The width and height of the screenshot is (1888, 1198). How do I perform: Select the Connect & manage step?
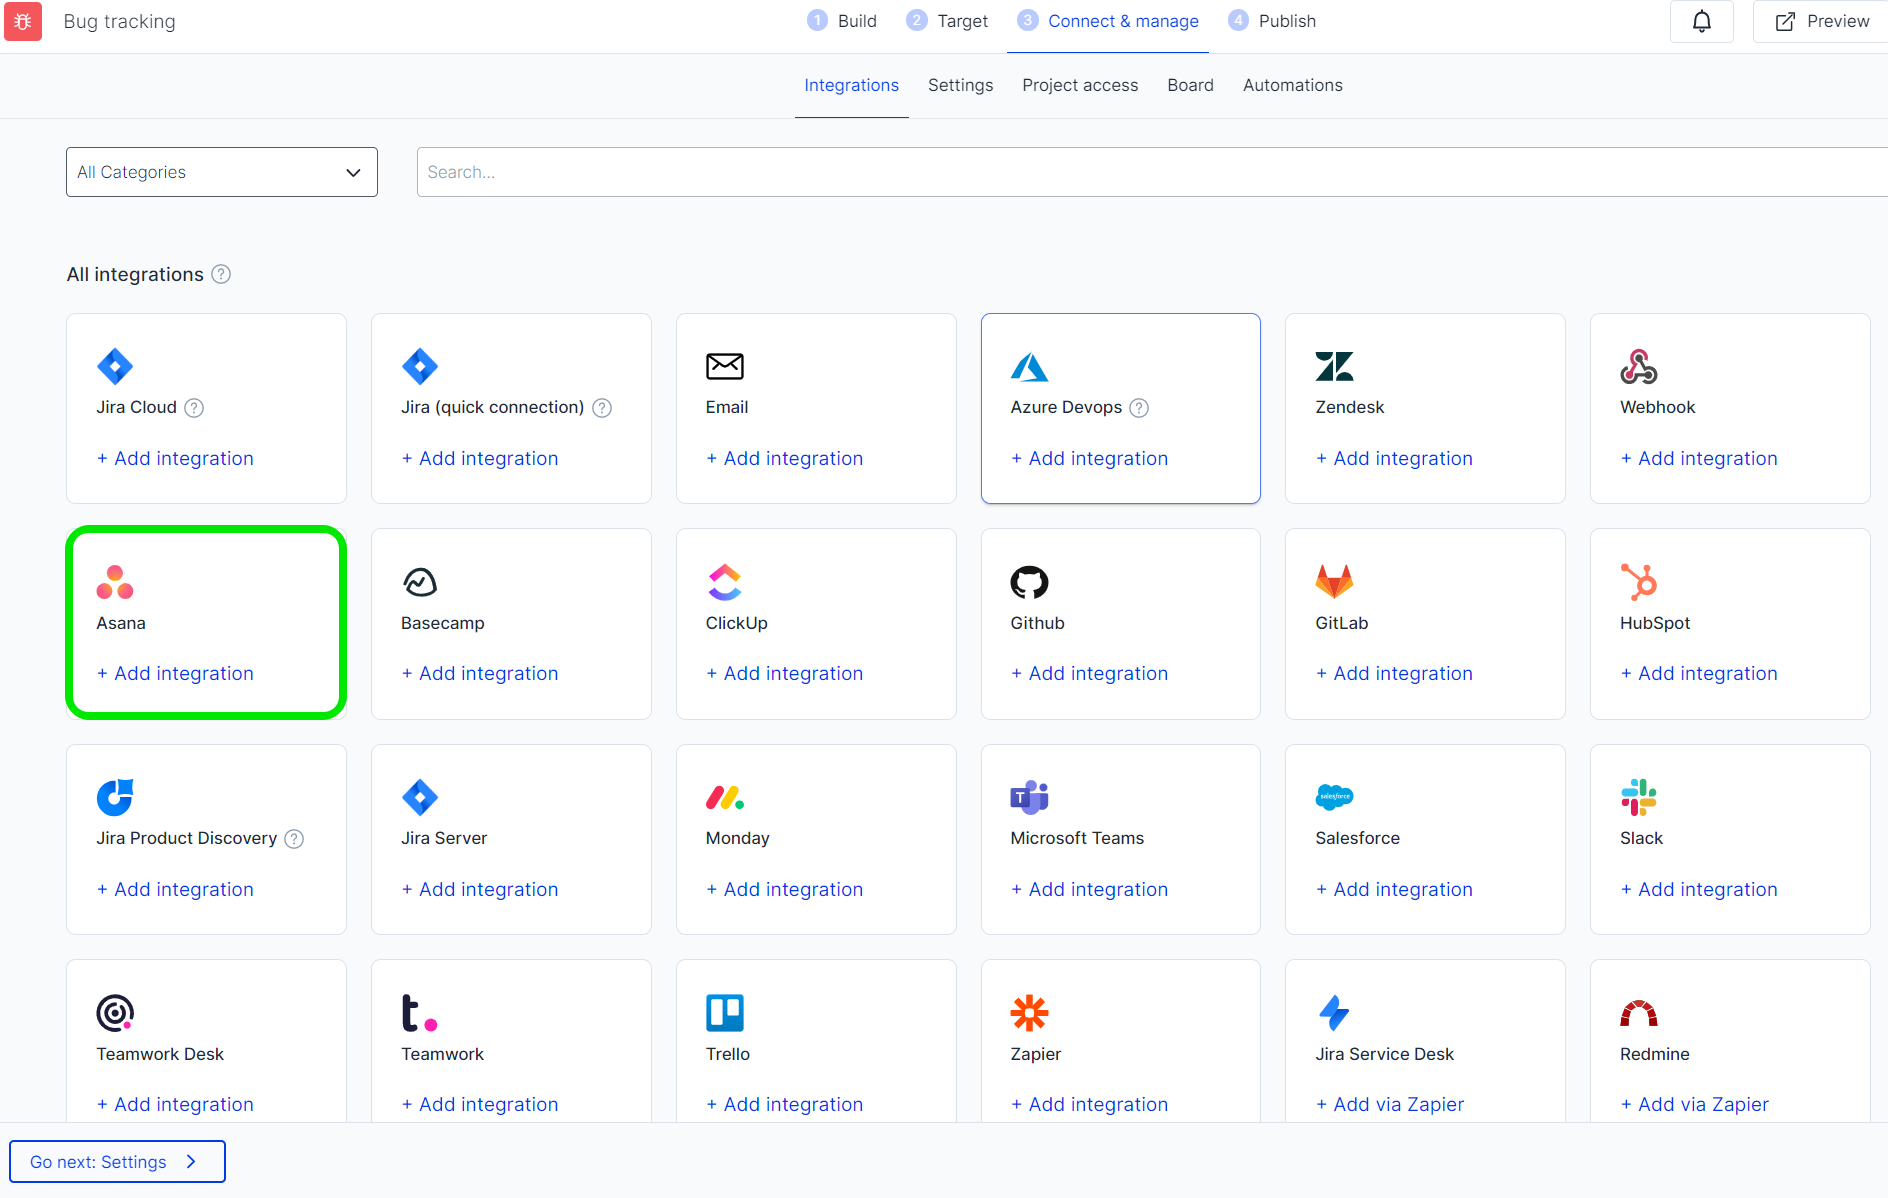[x=1108, y=21]
